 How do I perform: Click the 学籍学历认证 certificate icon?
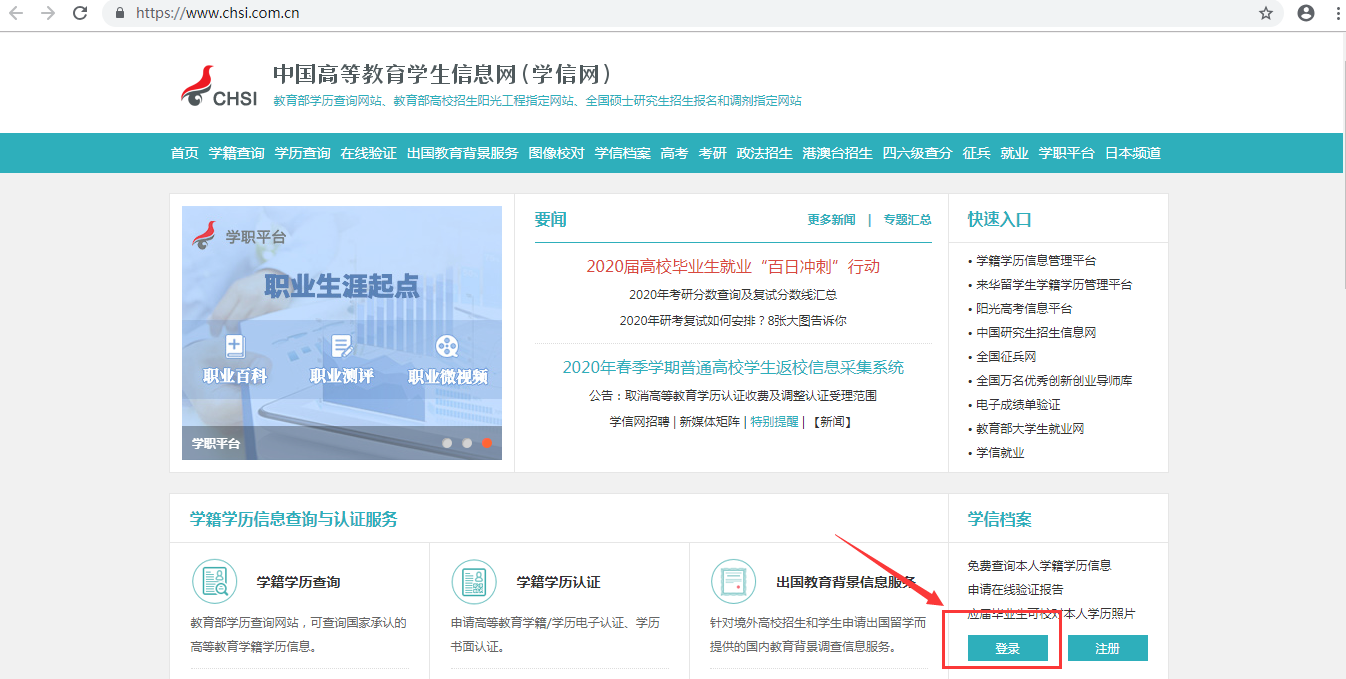tap(474, 581)
